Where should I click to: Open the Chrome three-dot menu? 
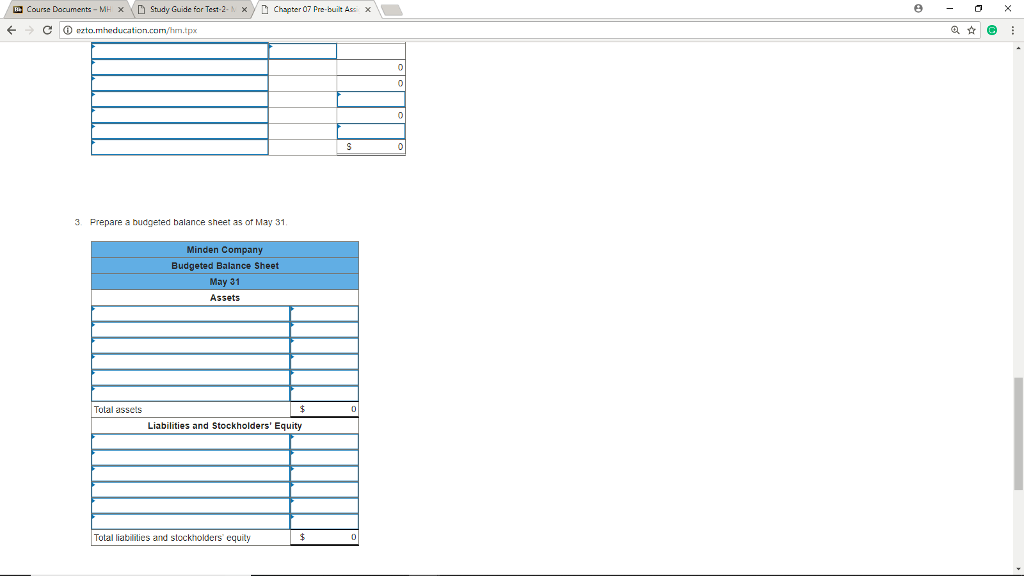click(1013, 30)
